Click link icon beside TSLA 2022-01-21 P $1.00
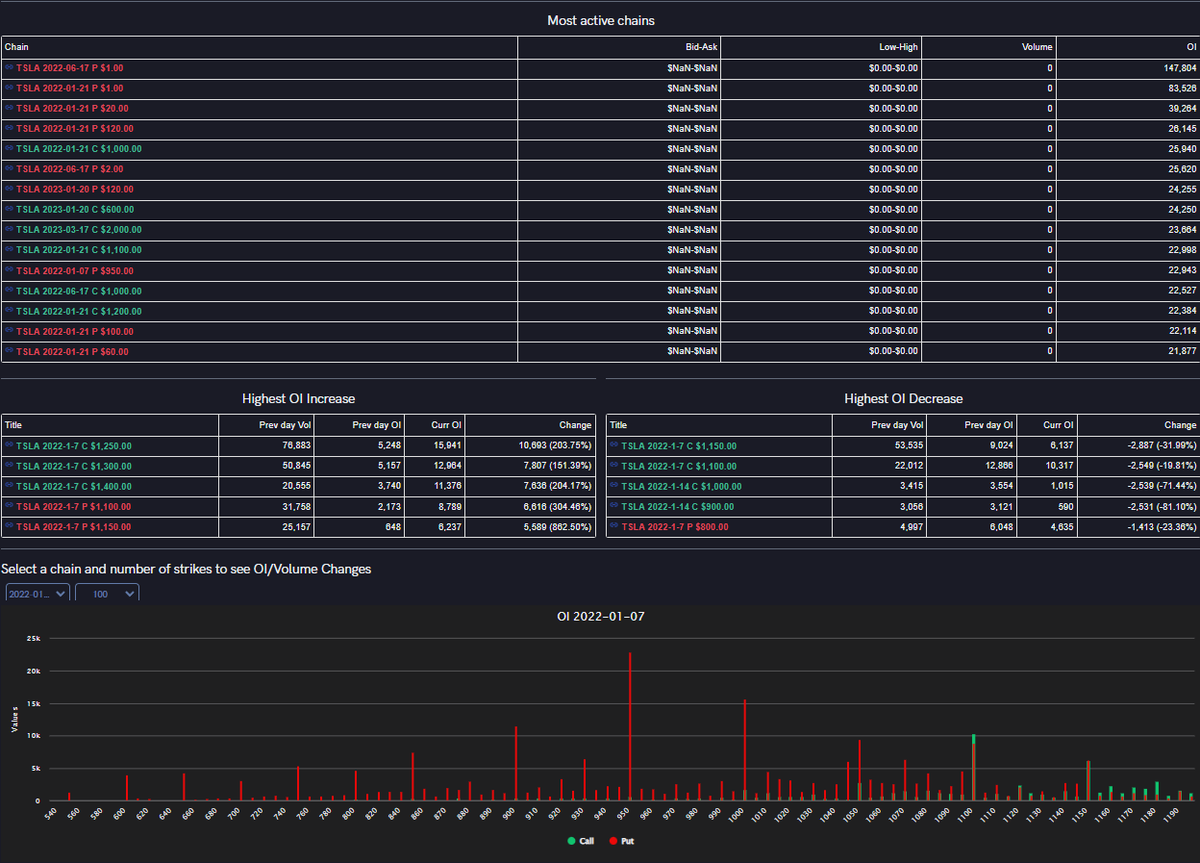 [9, 88]
